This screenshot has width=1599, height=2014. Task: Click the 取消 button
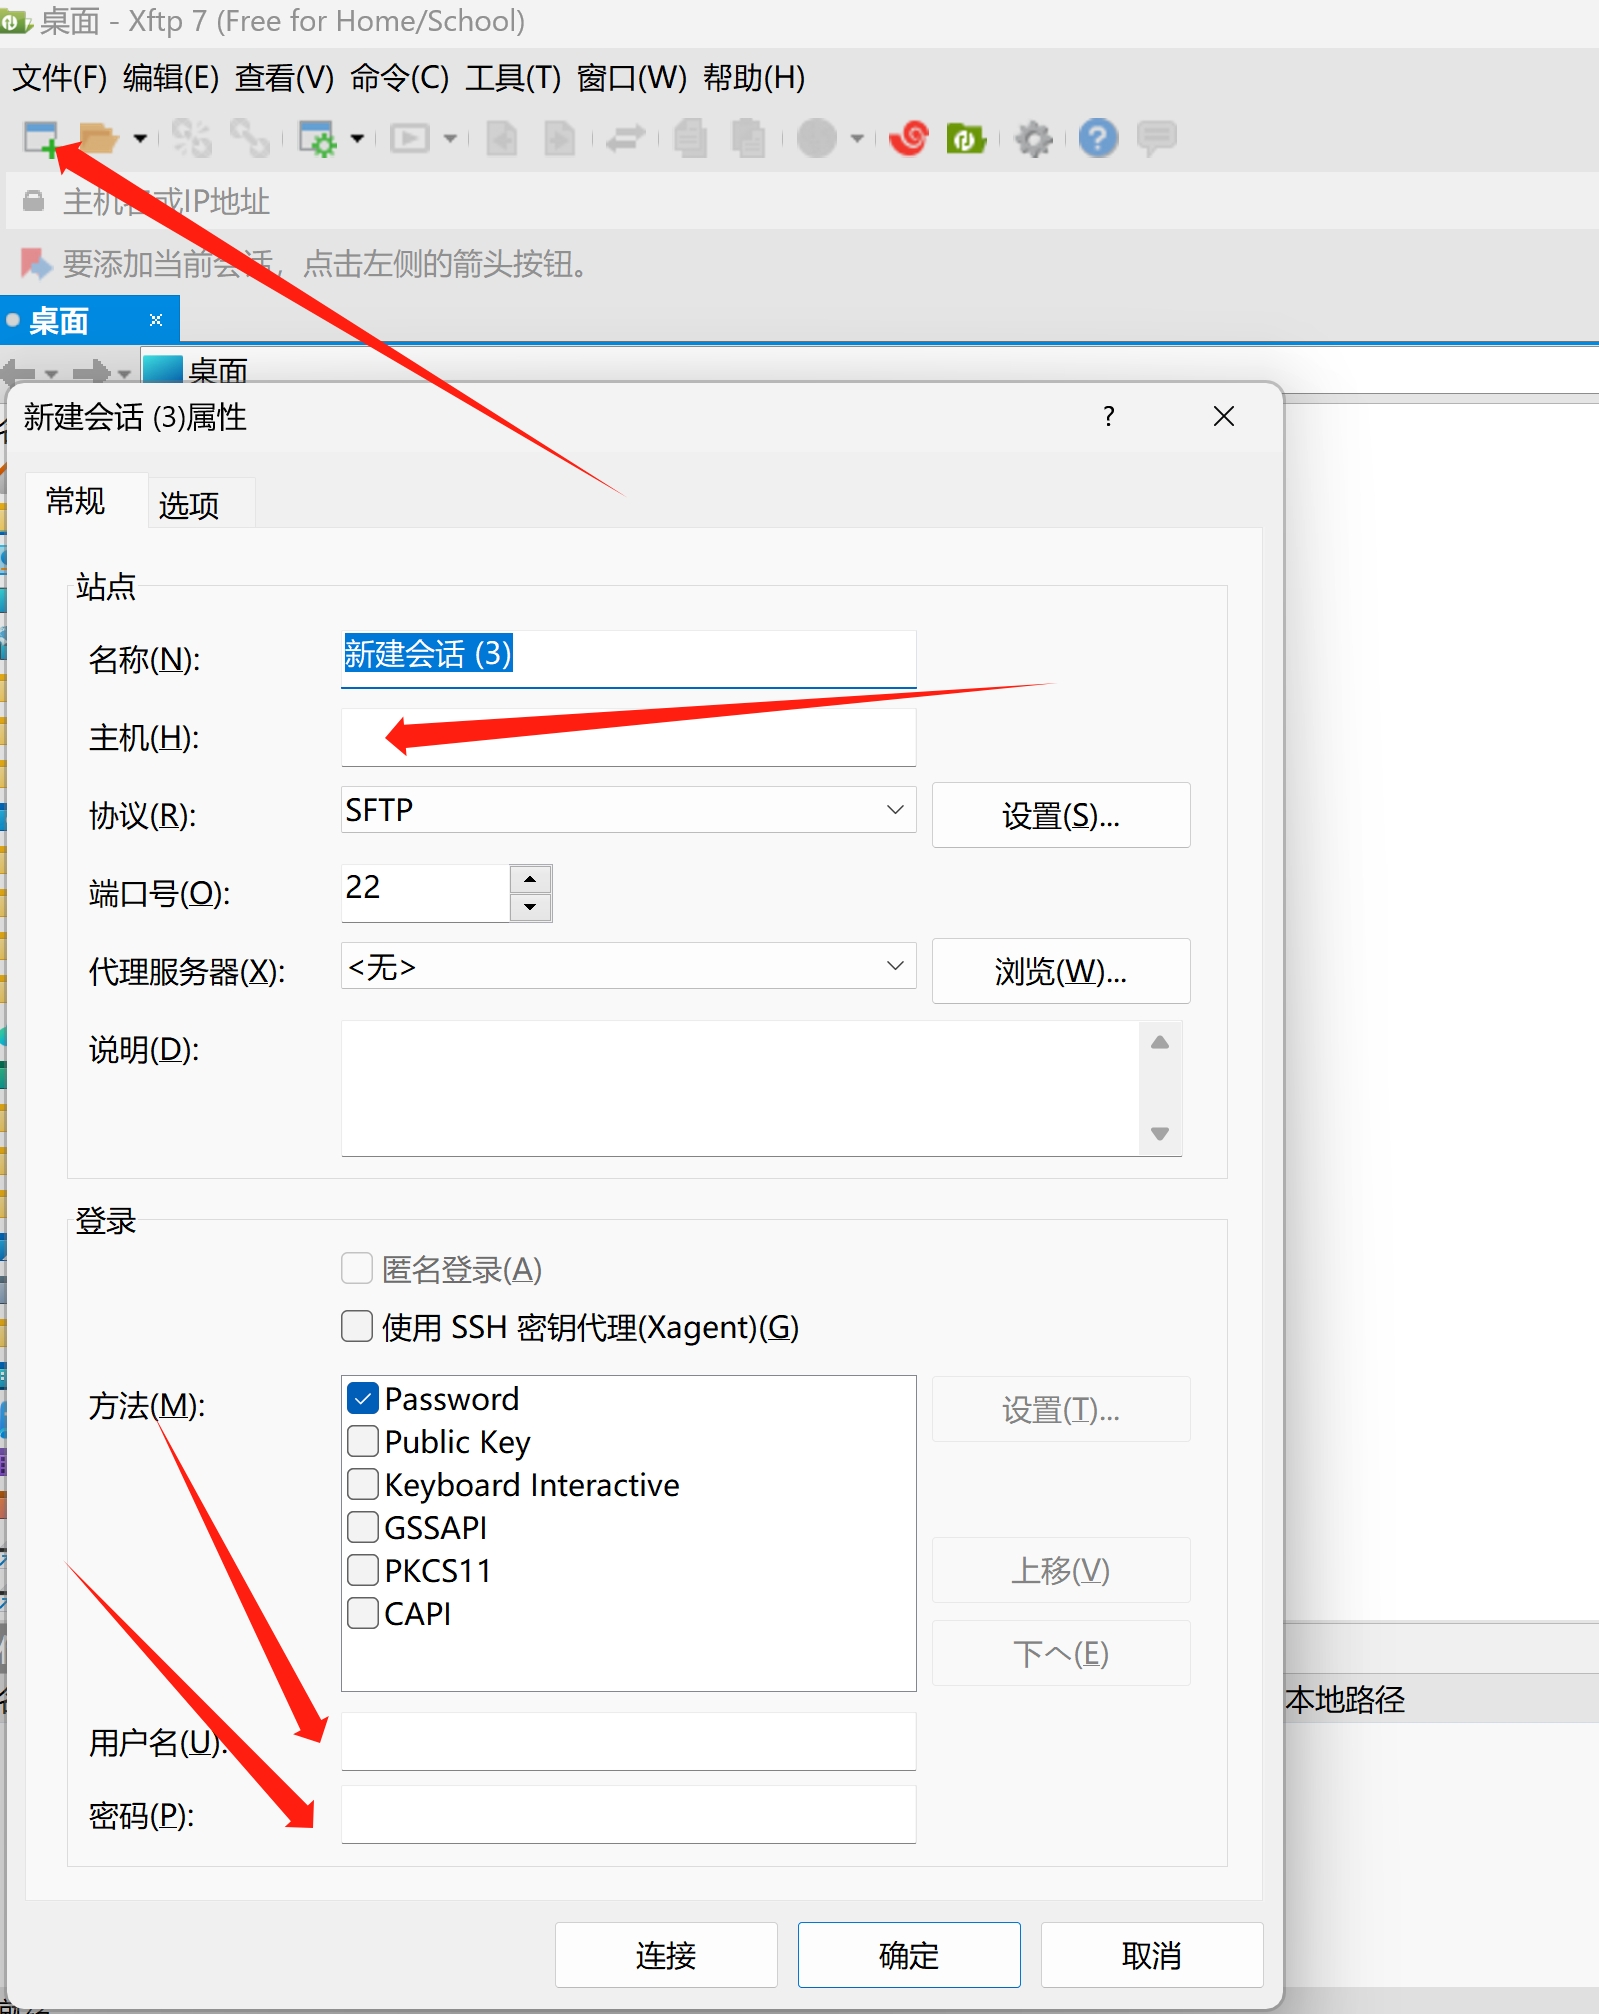pyautogui.click(x=1151, y=1954)
